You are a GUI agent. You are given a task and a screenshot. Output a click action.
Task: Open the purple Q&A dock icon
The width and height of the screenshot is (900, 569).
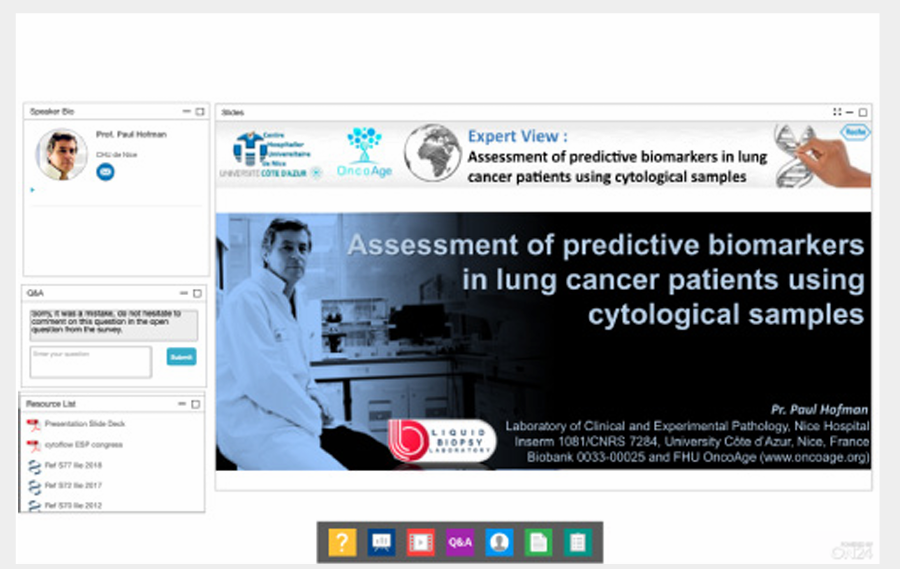[460, 542]
